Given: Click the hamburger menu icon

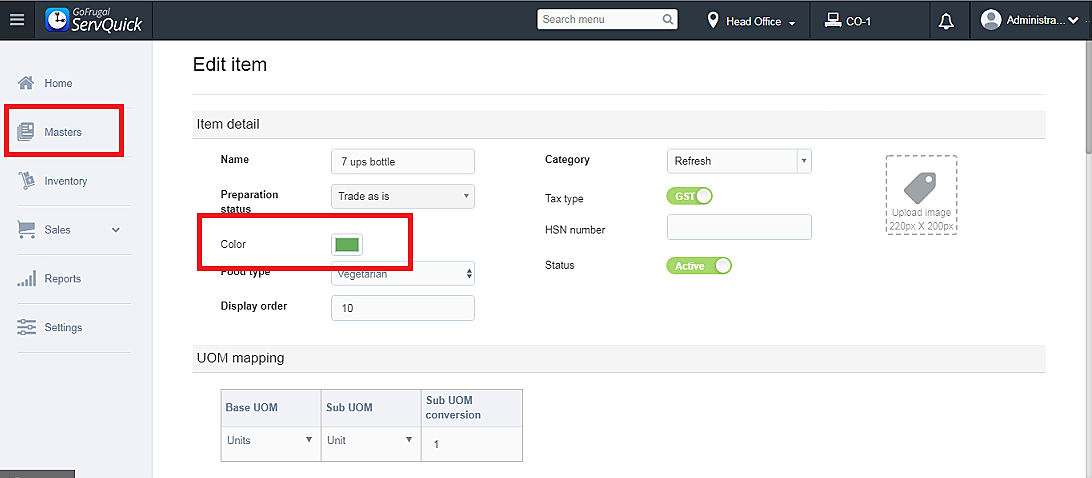Looking at the screenshot, I should (x=17, y=20).
